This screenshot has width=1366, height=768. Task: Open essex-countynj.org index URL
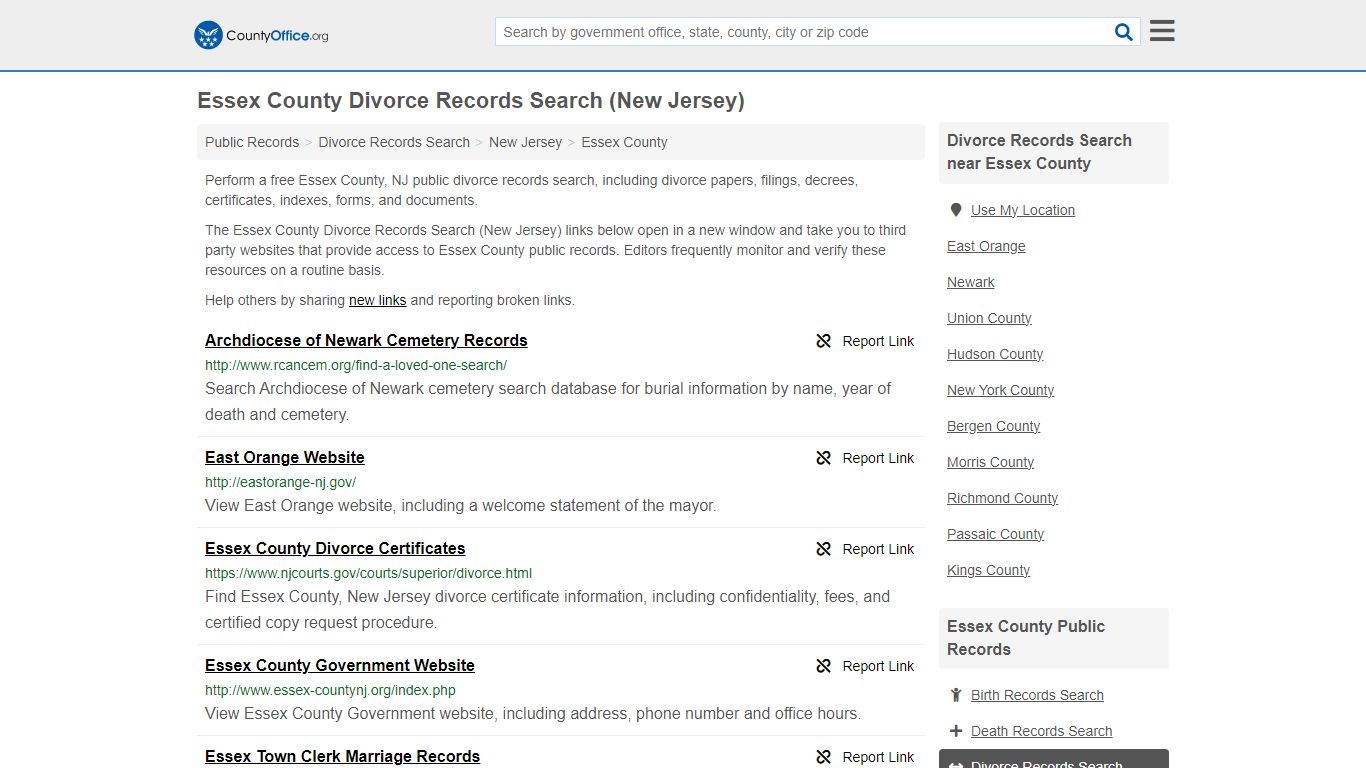point(330,690)
